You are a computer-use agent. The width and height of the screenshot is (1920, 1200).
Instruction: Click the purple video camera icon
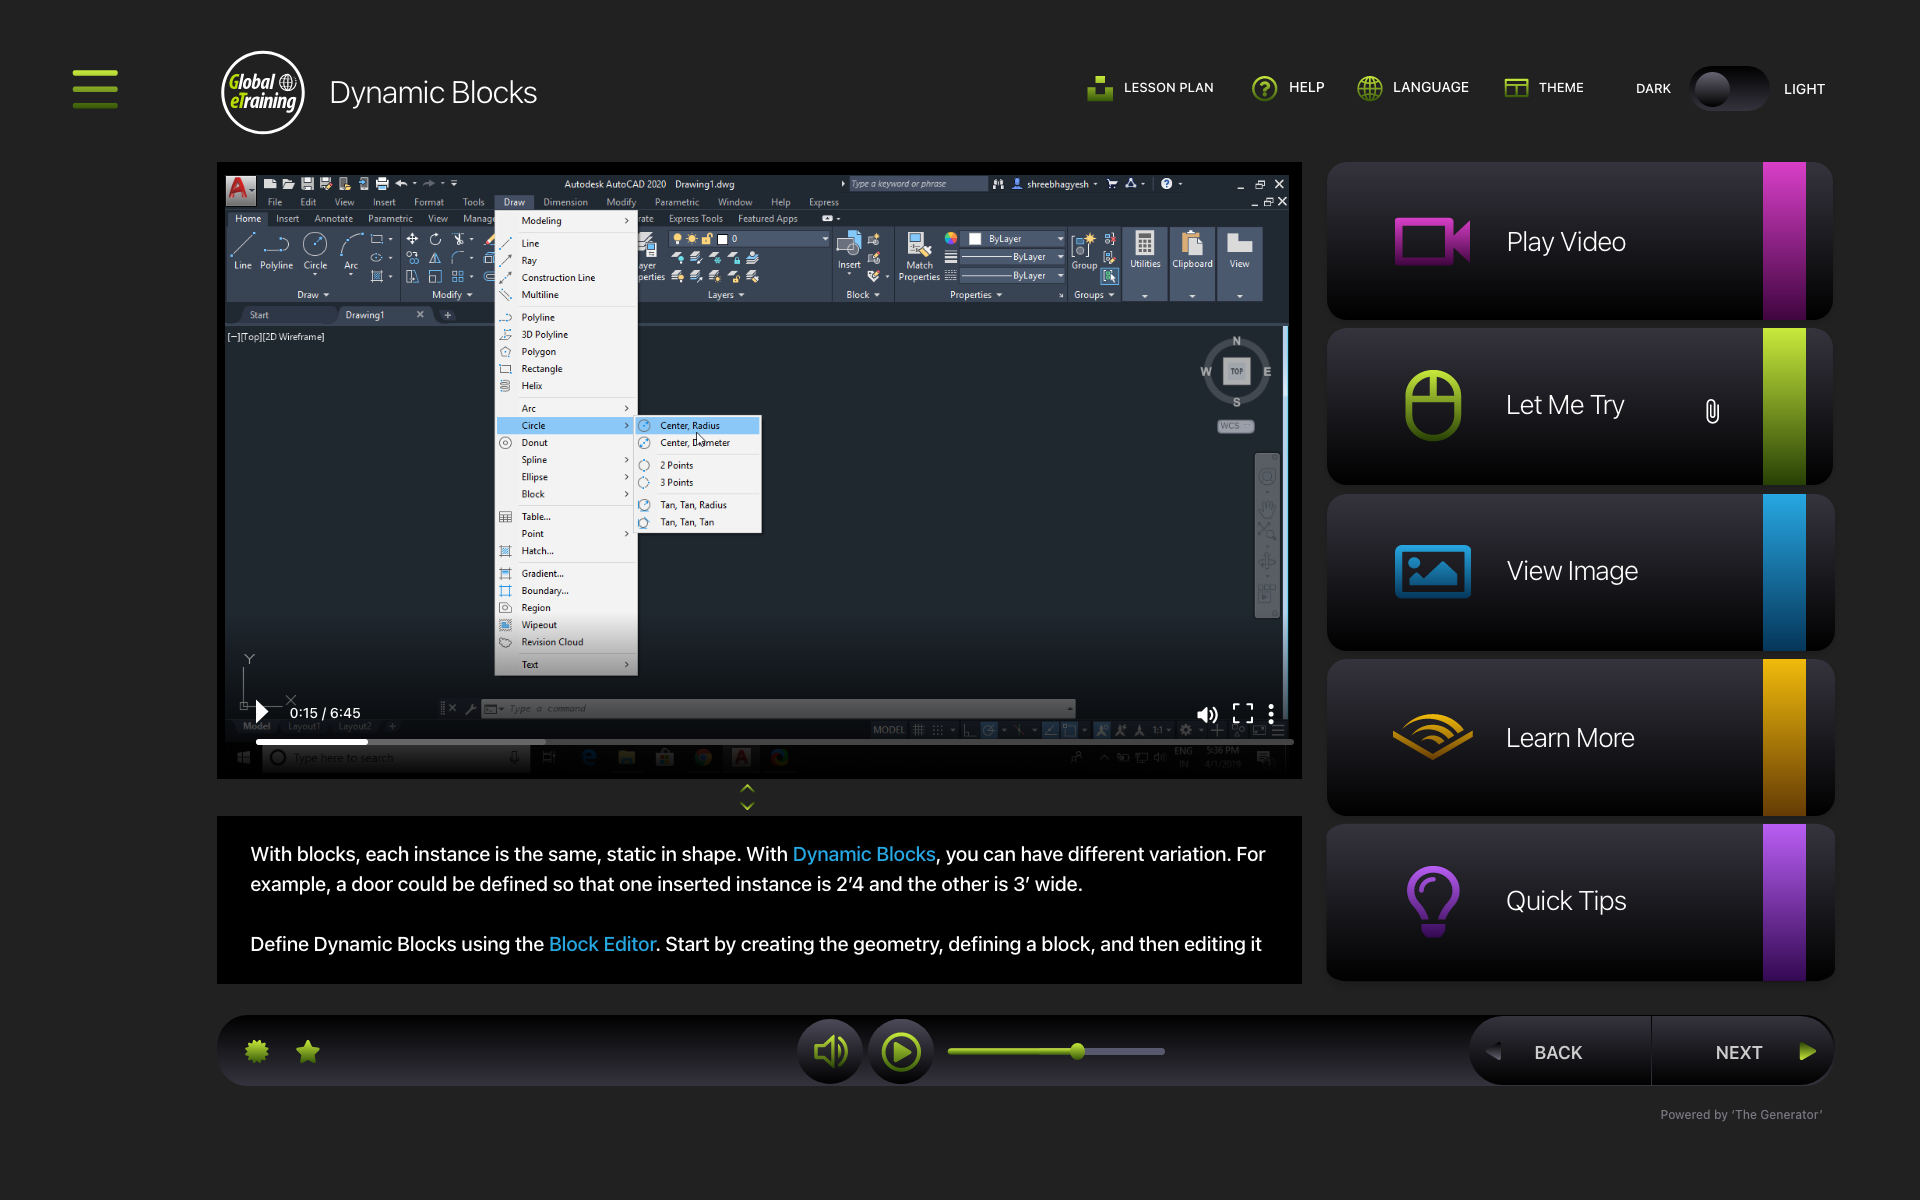1432,241
